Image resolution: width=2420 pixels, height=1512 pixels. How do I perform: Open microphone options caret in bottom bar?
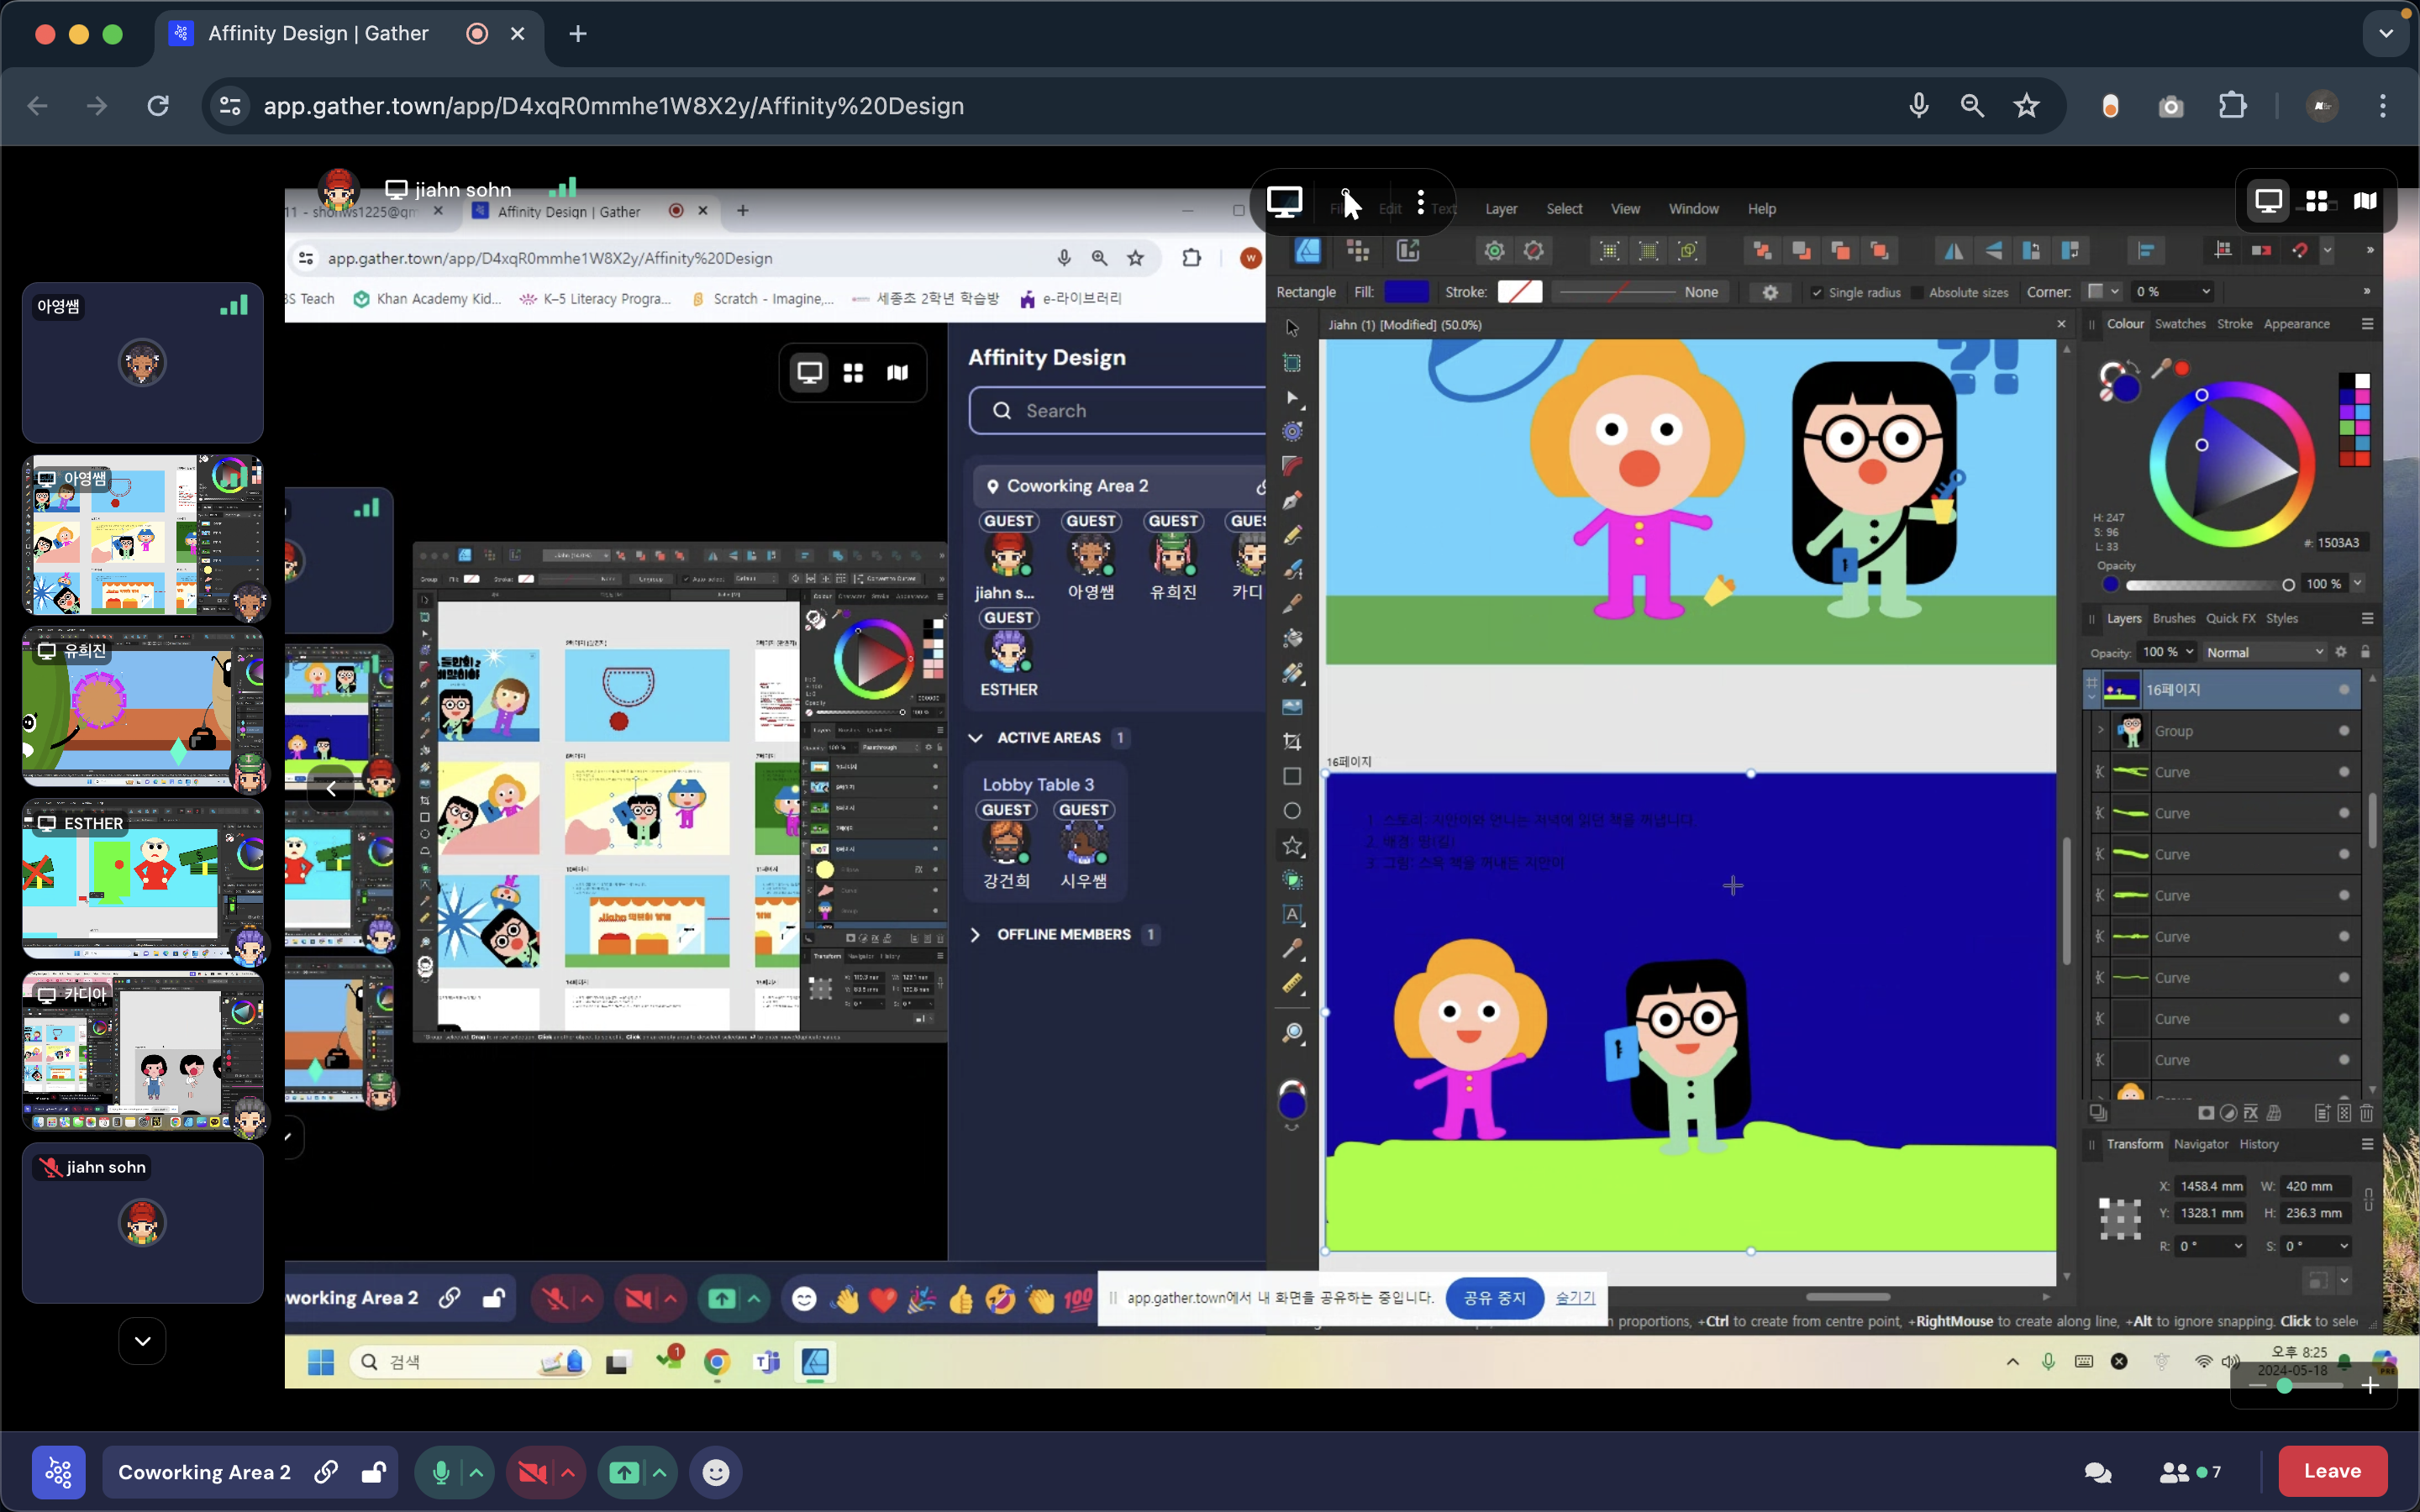coord(476,1472)
